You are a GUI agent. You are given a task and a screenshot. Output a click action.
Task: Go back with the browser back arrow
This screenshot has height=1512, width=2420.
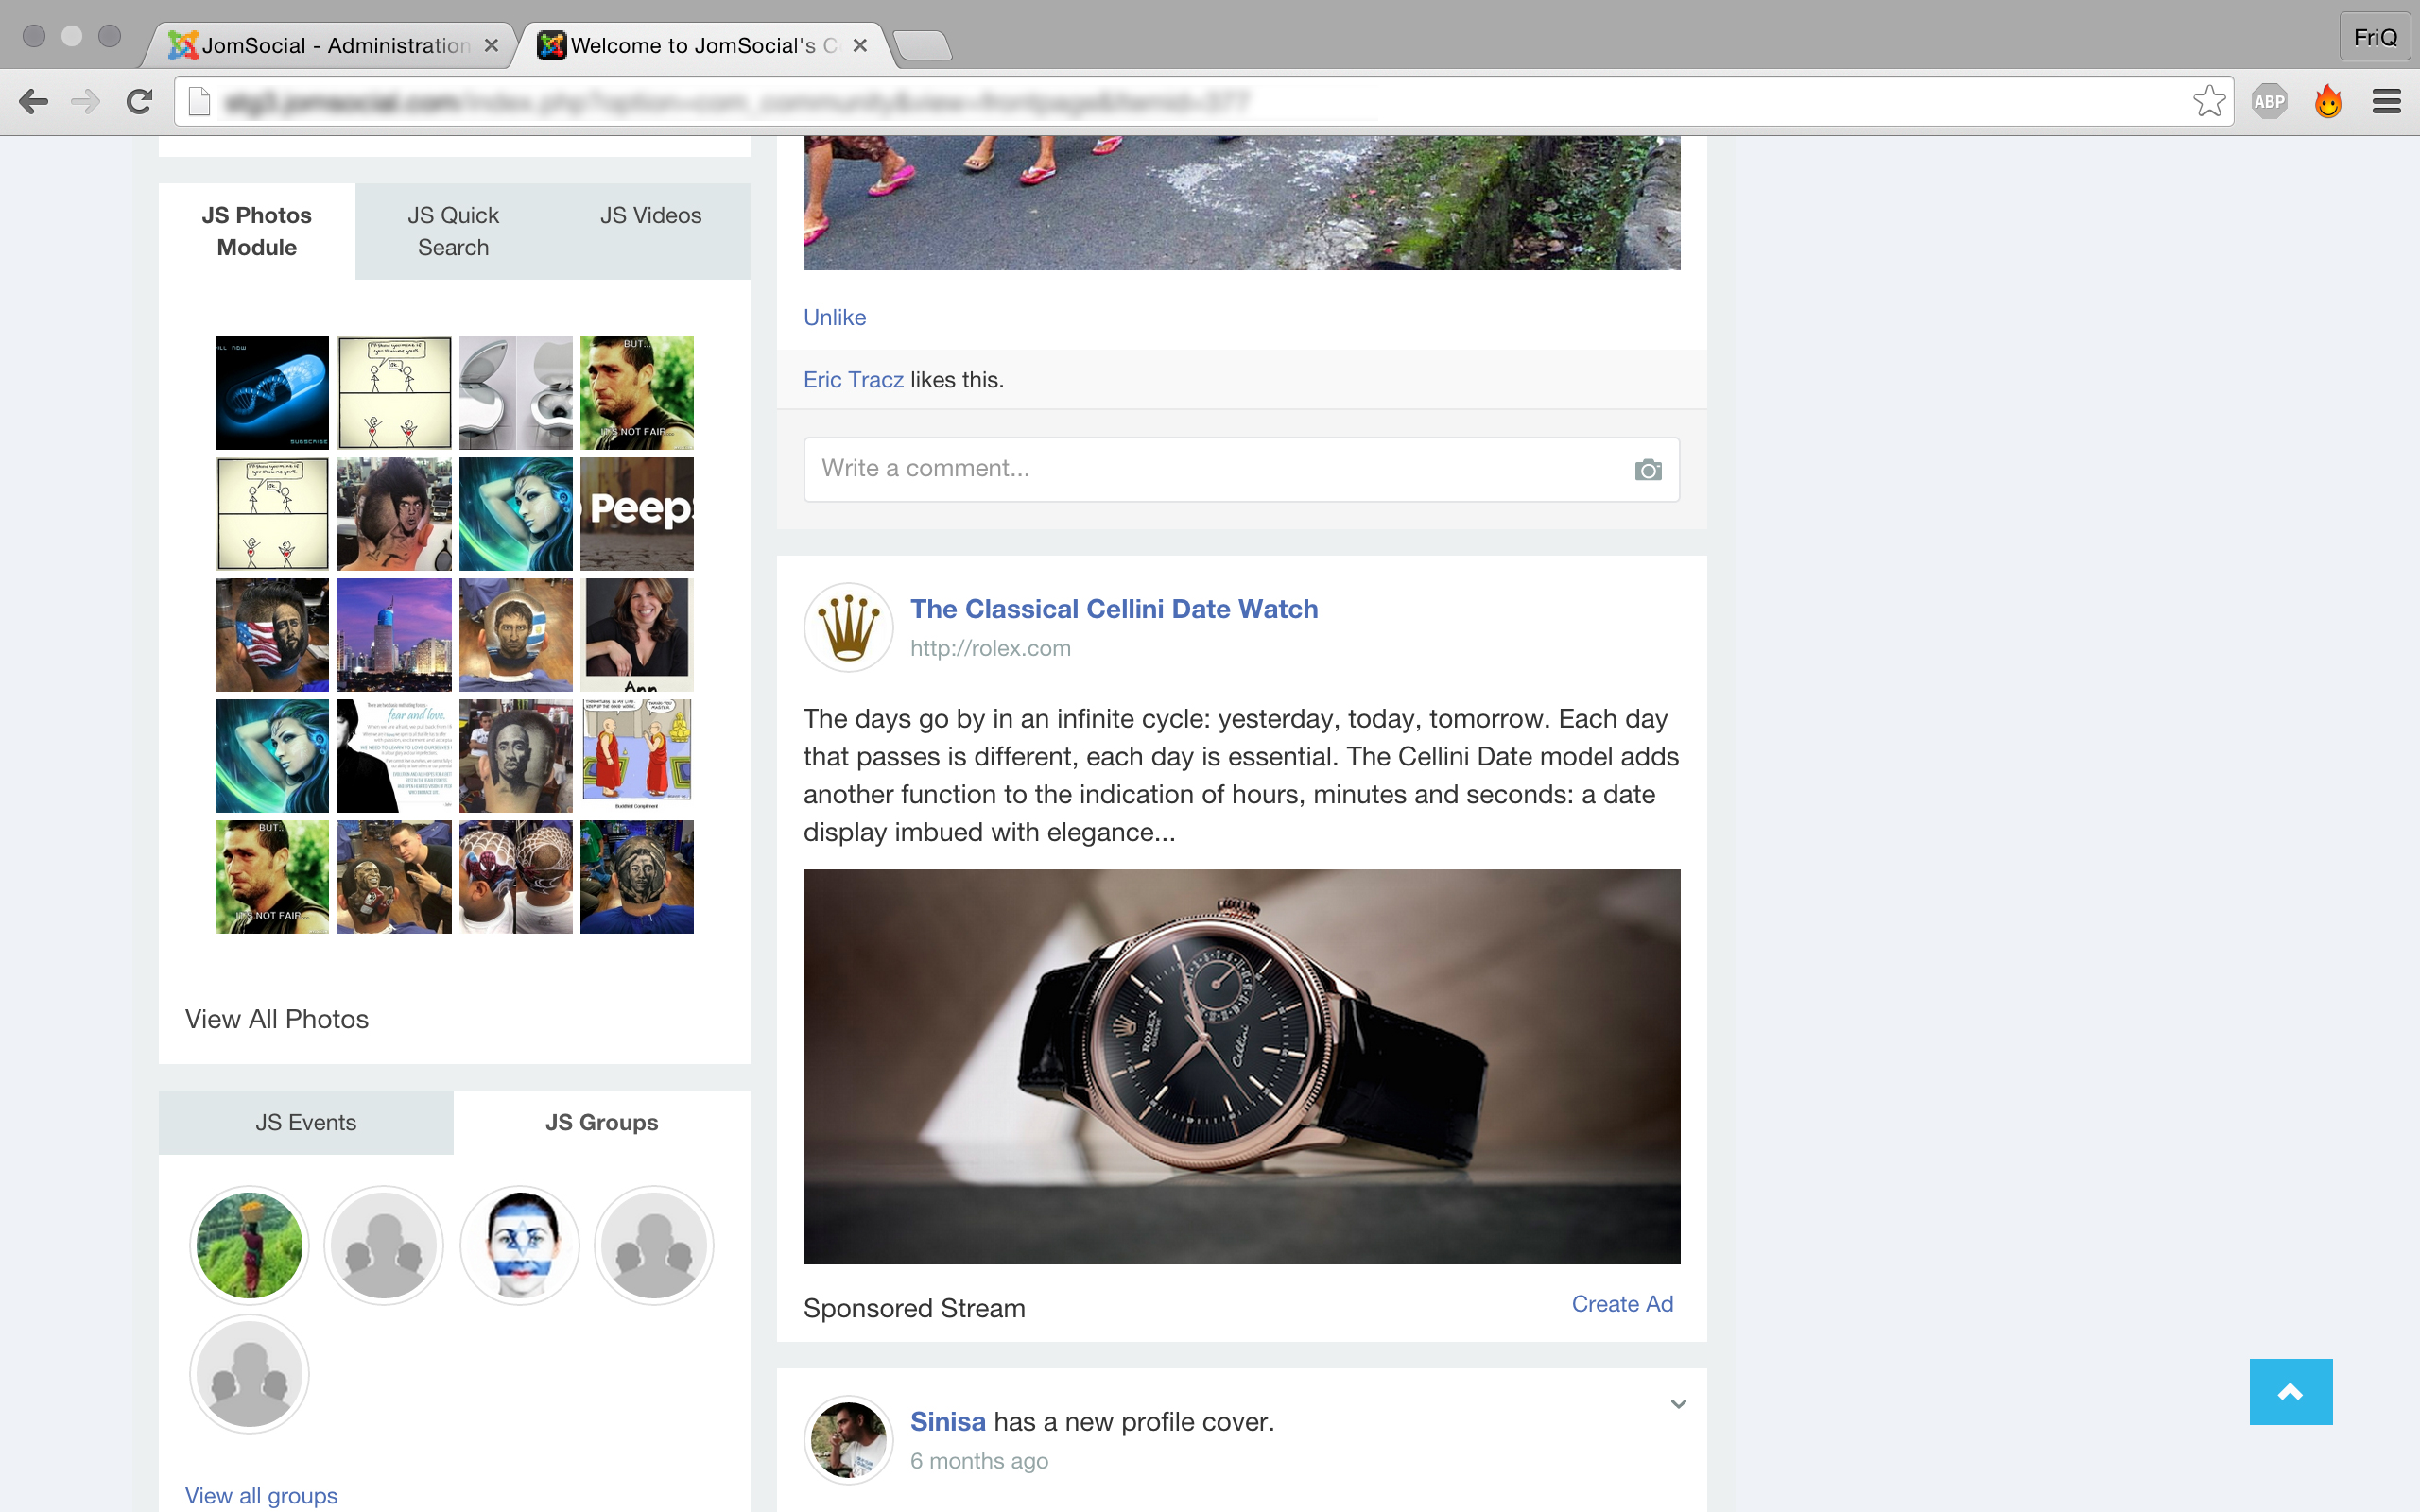(33, 101)
